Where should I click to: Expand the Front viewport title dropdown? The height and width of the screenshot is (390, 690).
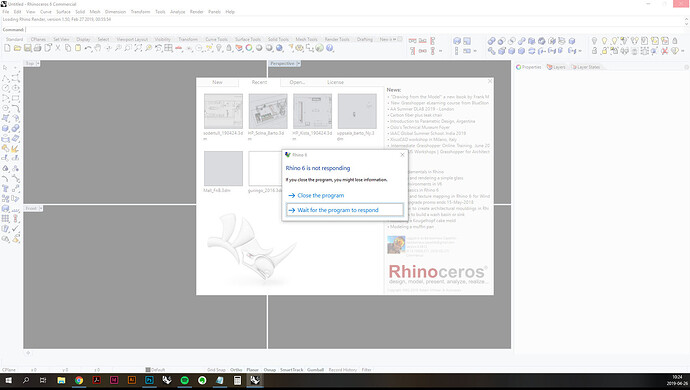pyautogui.click(x=40, y=208)
